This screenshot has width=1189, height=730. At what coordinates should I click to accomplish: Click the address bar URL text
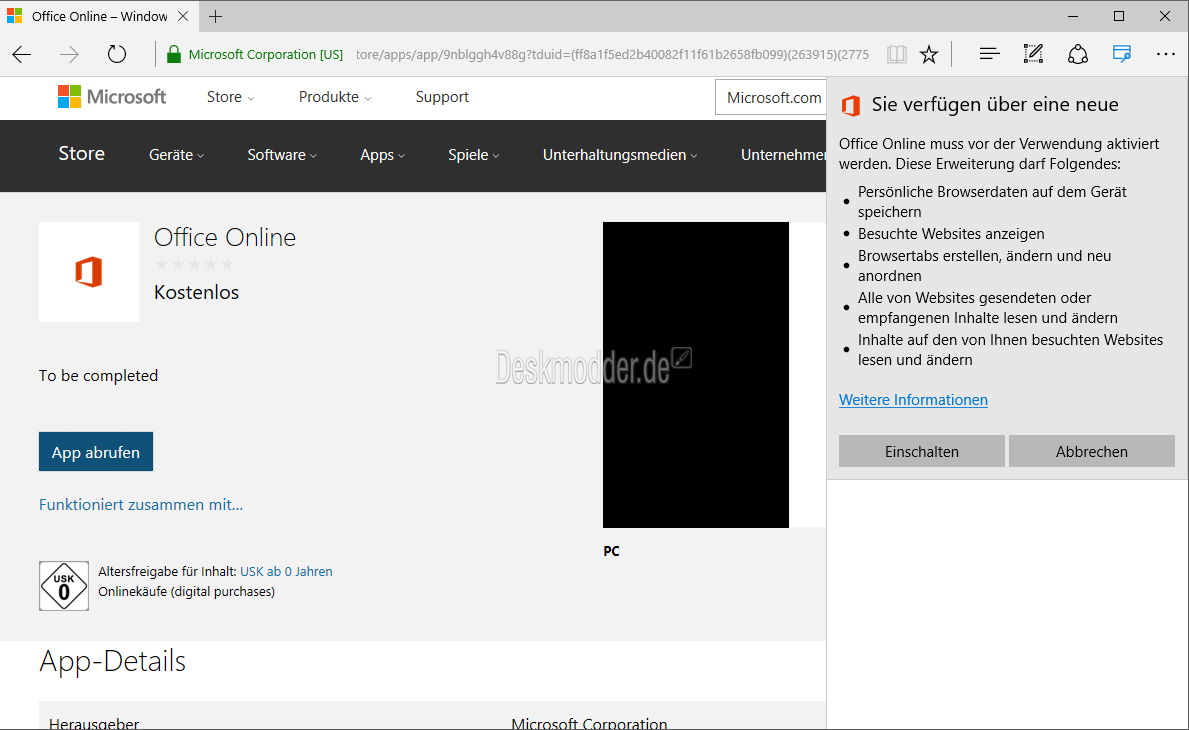pos(613,55)
